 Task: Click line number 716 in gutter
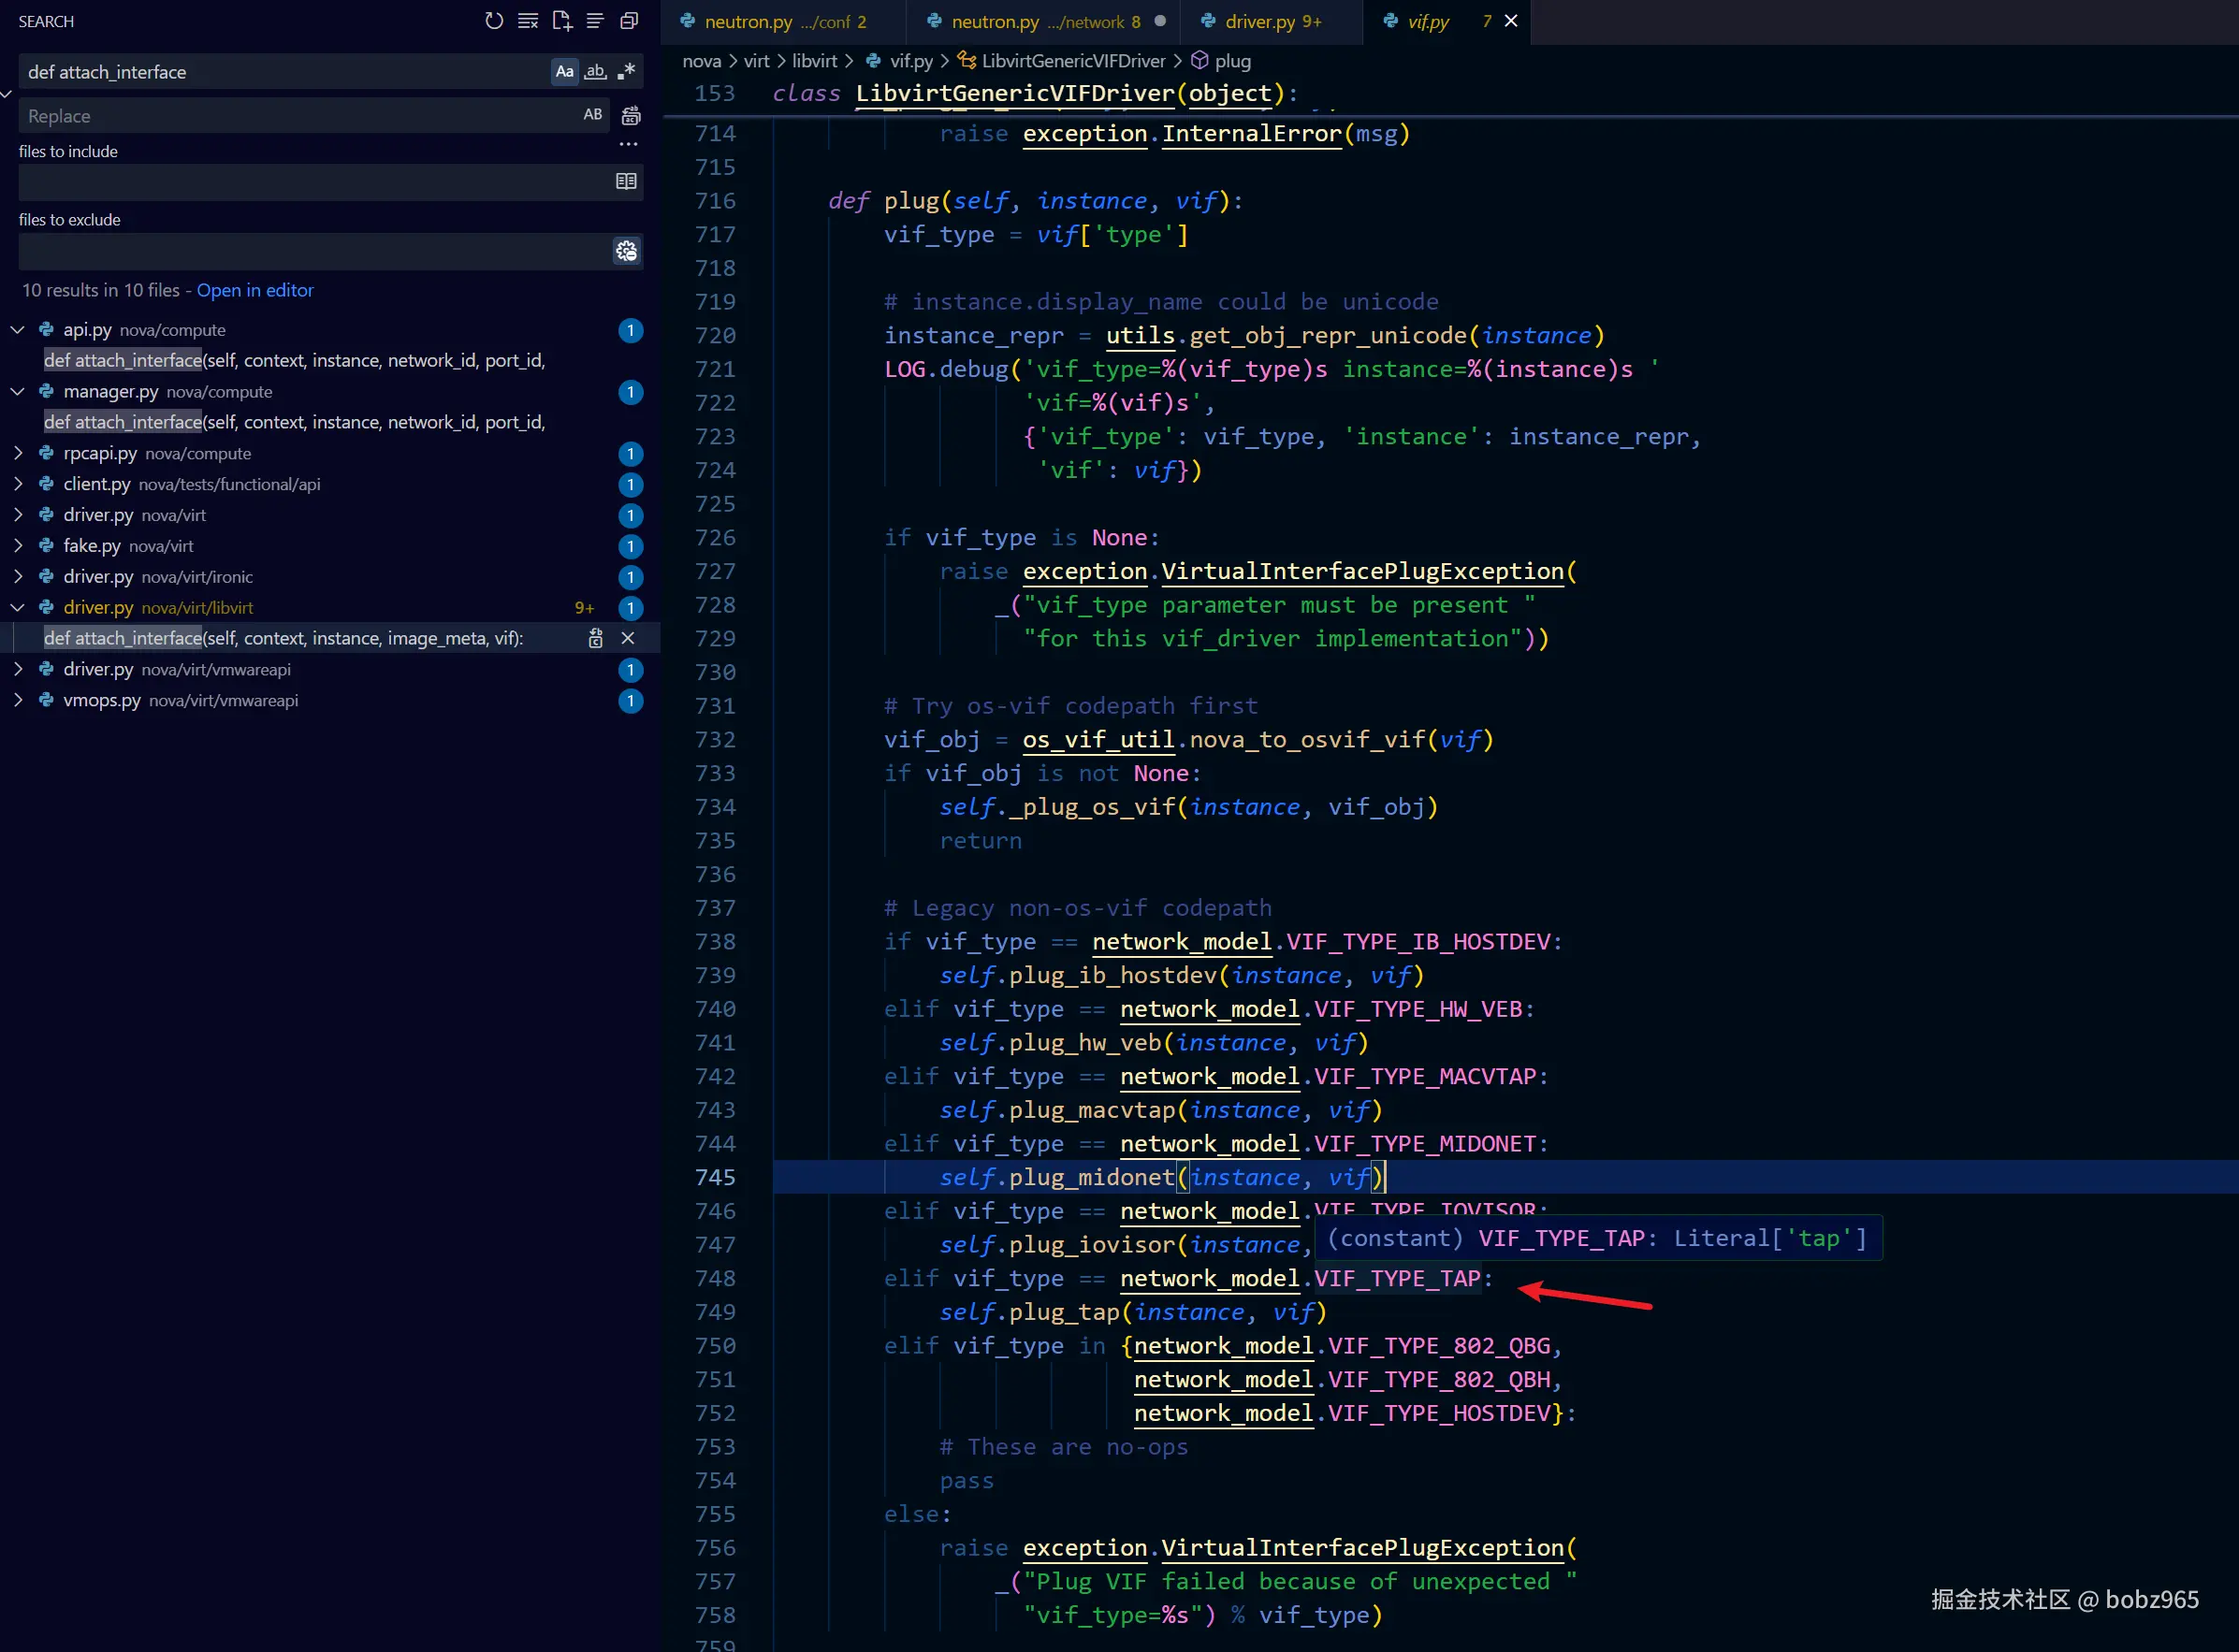[715, 201]
